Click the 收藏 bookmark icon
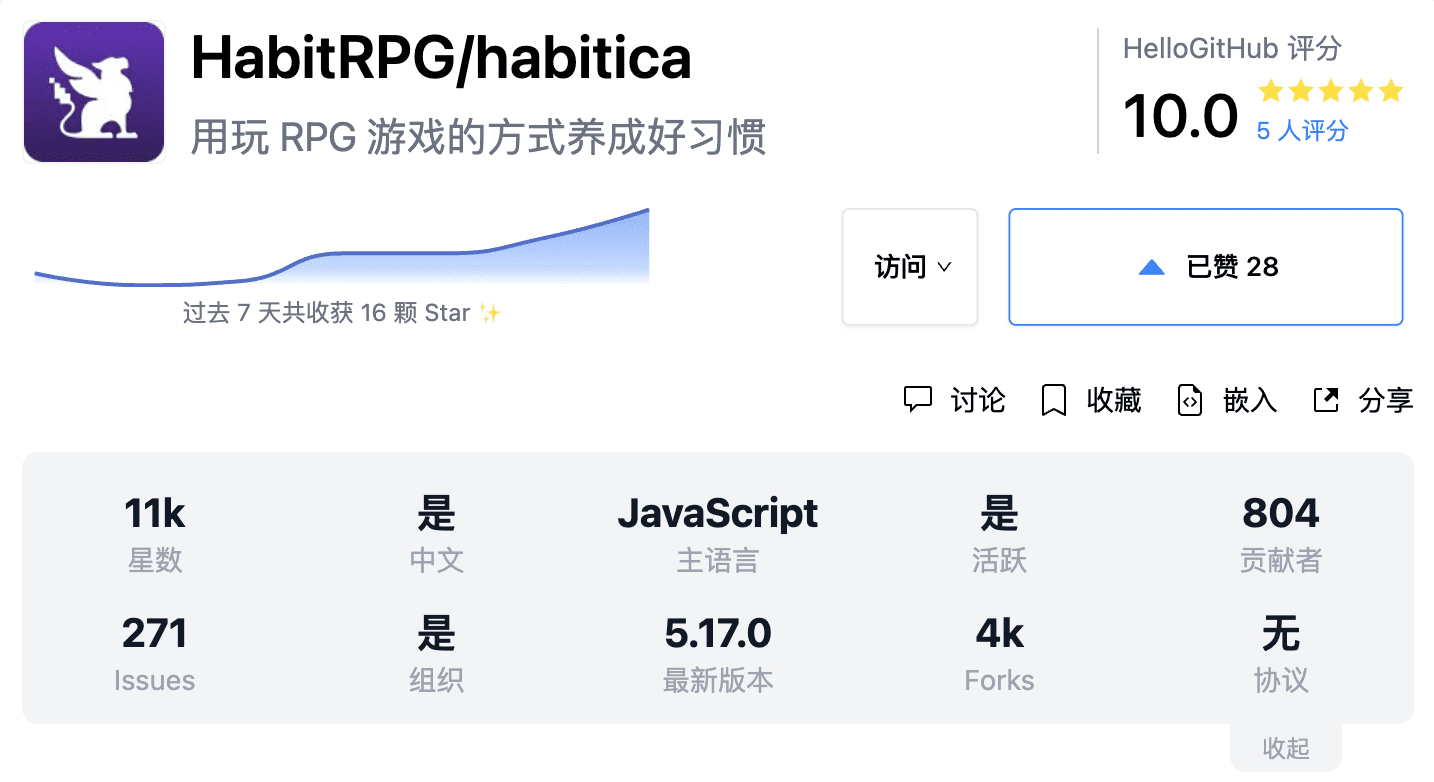 pos(1052,400)
